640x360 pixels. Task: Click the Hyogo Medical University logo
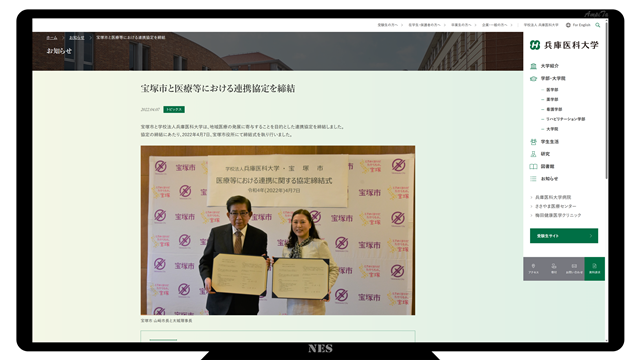point(564,45)
